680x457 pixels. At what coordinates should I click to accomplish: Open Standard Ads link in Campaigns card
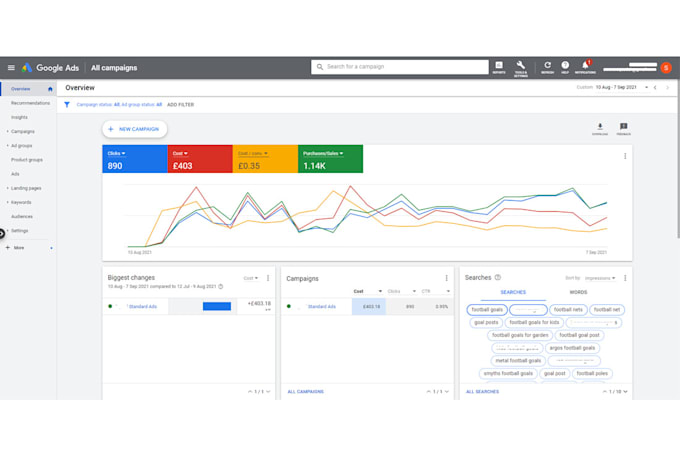tap(321, 307)
